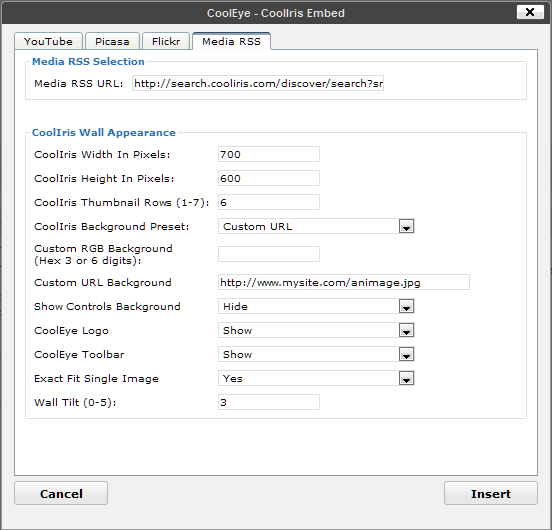Click the 'CoolIris Width In Pixels:' label
The width and height of the screenshot is (552, 530).
click(x=102, y=154)
